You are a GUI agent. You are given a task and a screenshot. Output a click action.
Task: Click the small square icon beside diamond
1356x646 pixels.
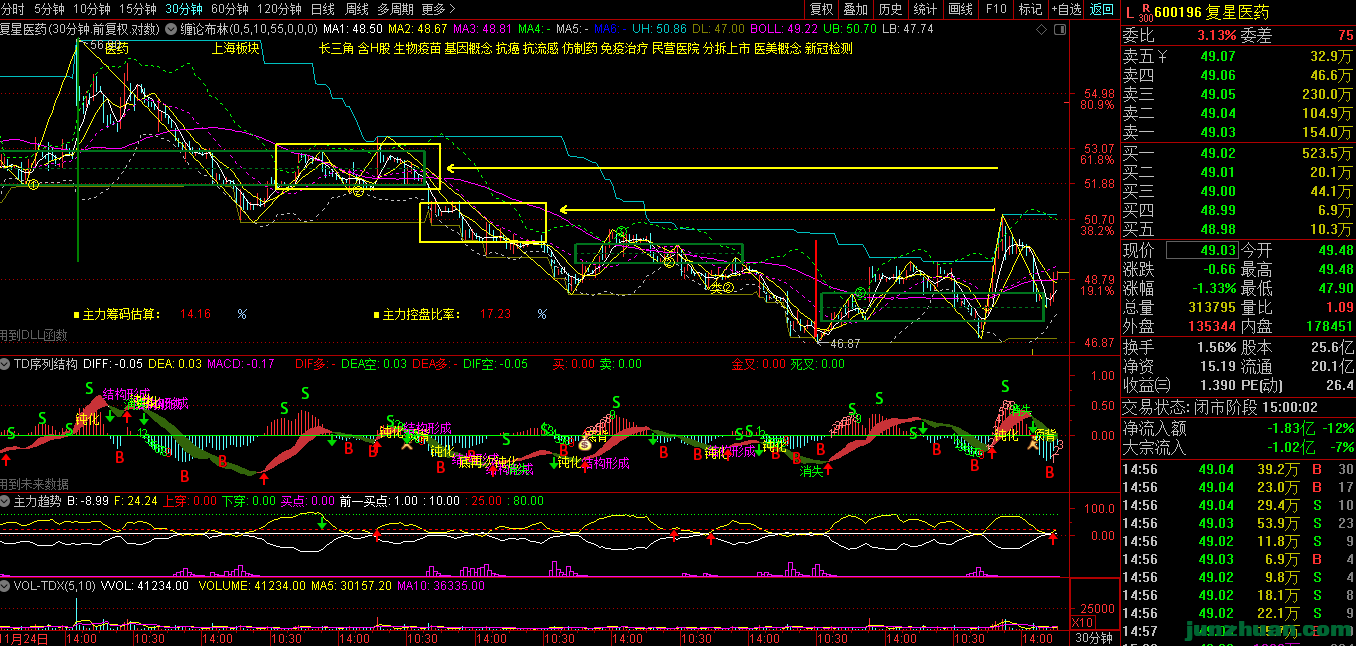point(1061,28)
